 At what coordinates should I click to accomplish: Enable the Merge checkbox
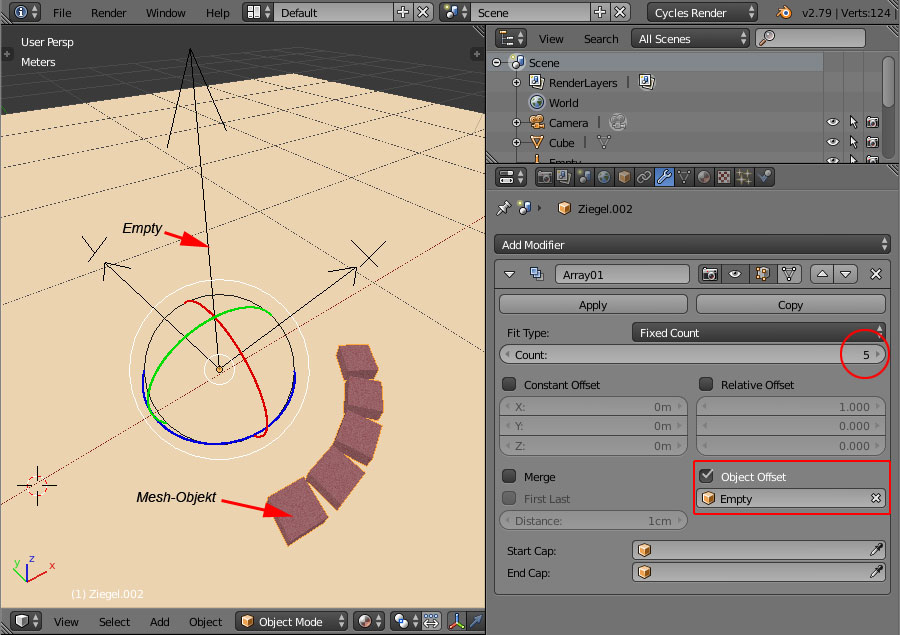point(509,477)
